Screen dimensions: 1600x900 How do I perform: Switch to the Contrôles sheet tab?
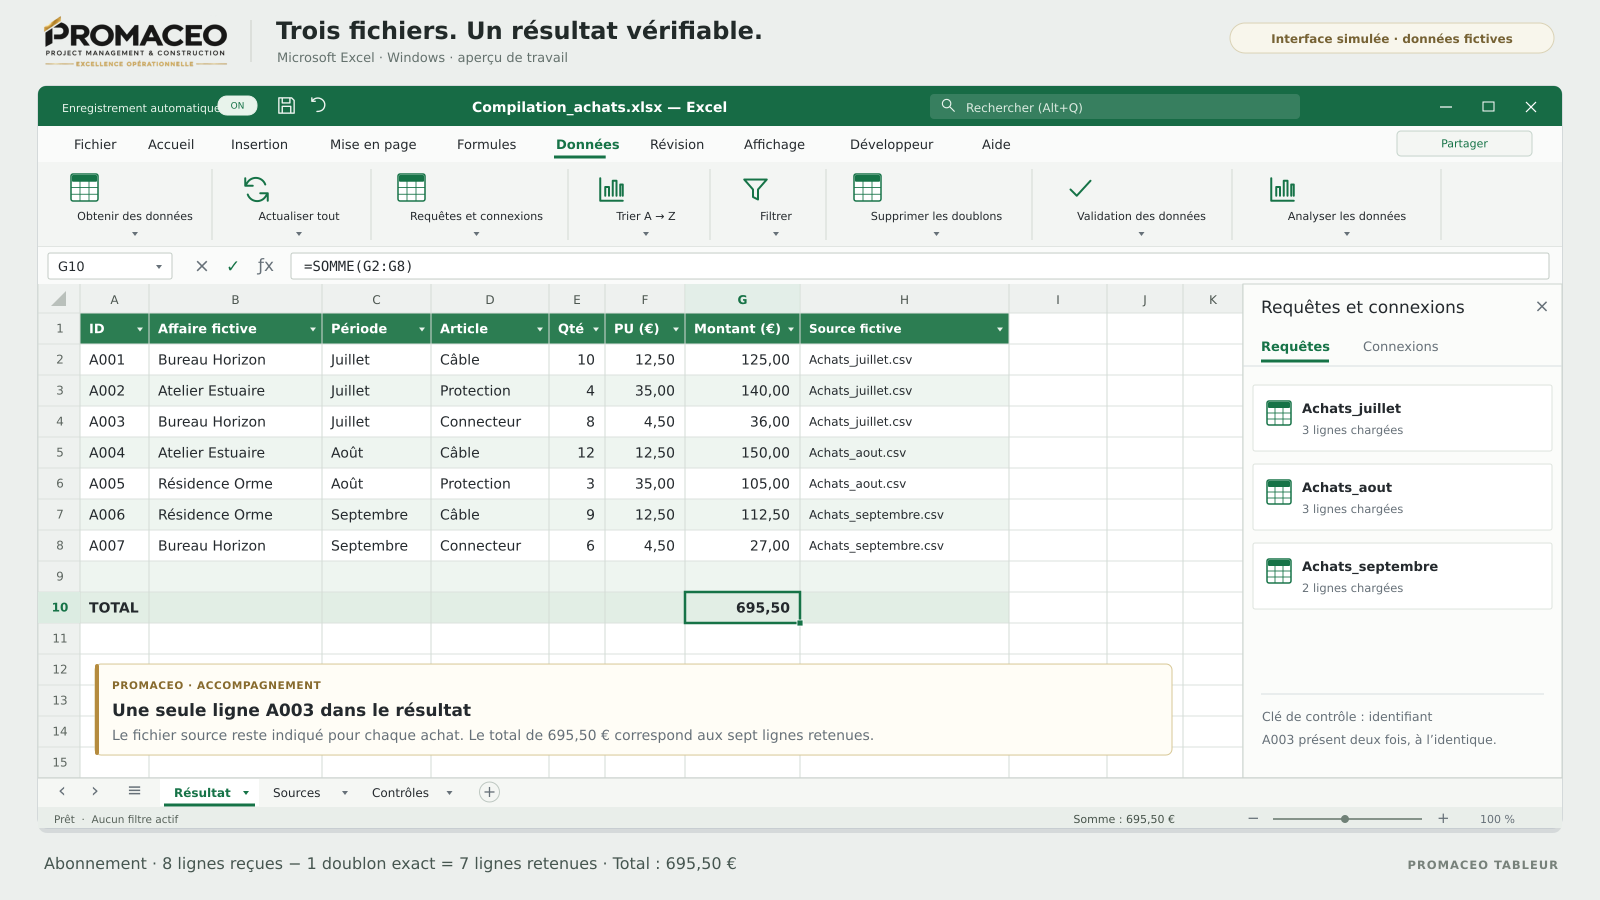click(x=400, y=792)
